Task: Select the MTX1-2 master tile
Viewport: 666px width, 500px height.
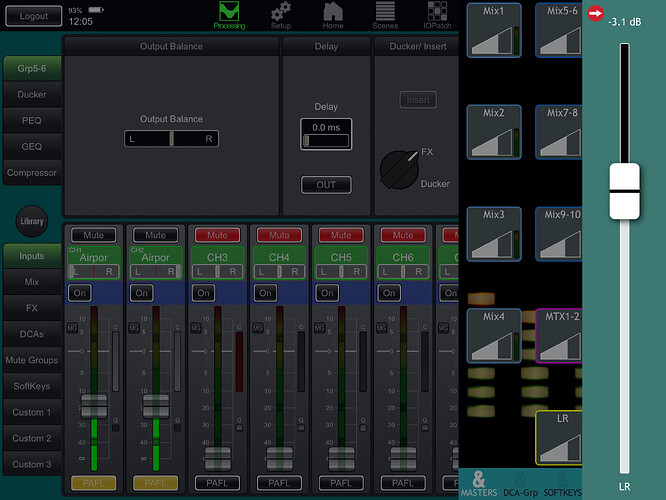Action: tap(559, 336)
